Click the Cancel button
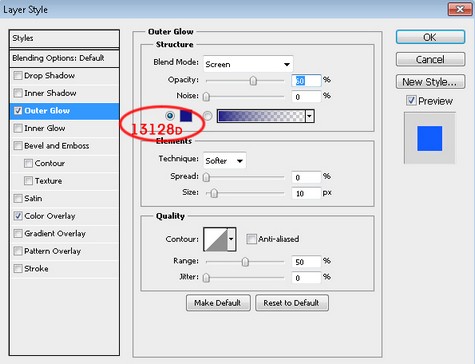475x364 pixels. [x=430, y=59]
